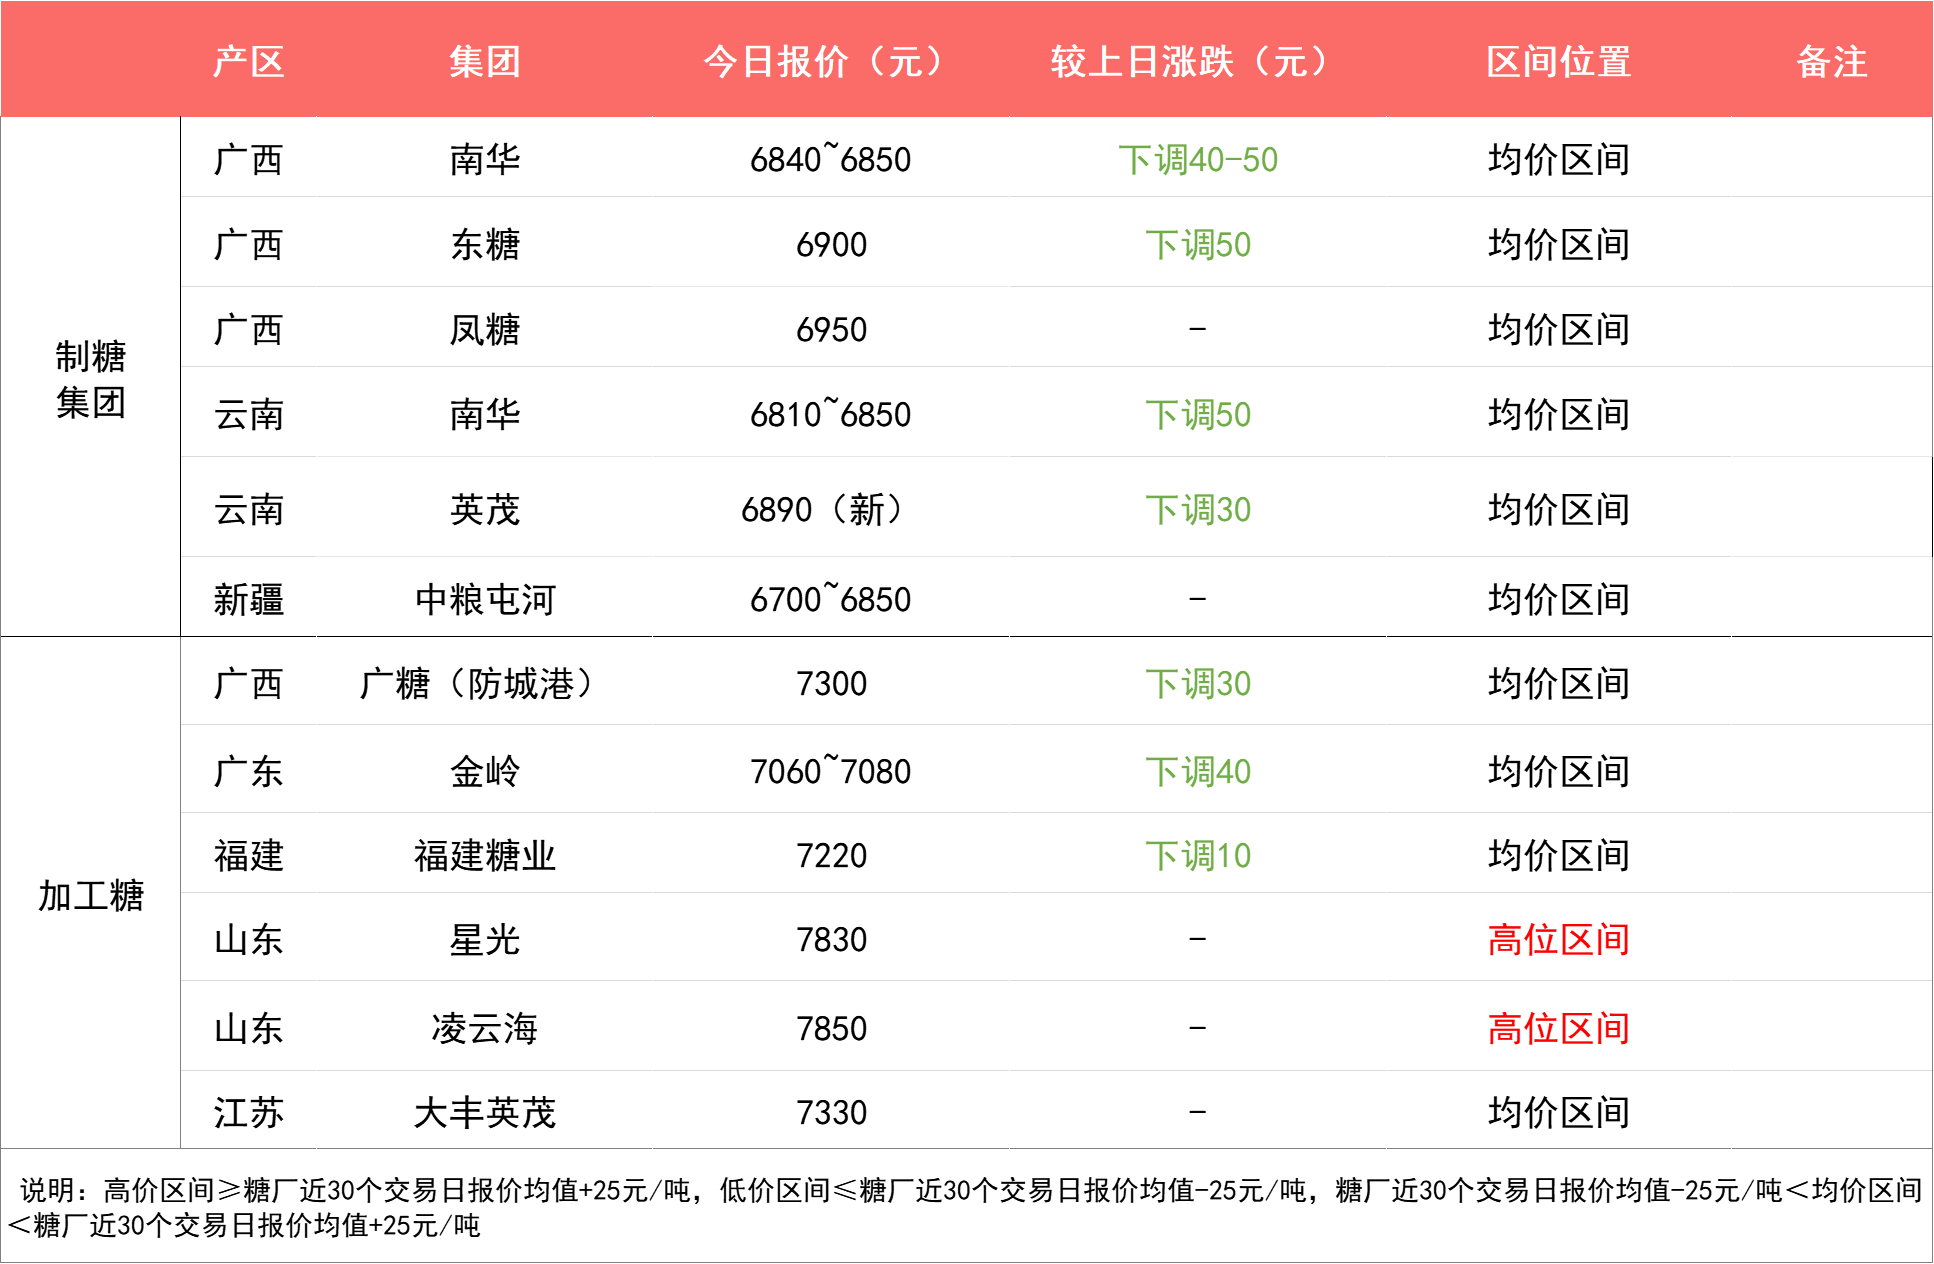1934x1264 pixels.
Task: Click the 东糖 group cell
Action: 484,244
